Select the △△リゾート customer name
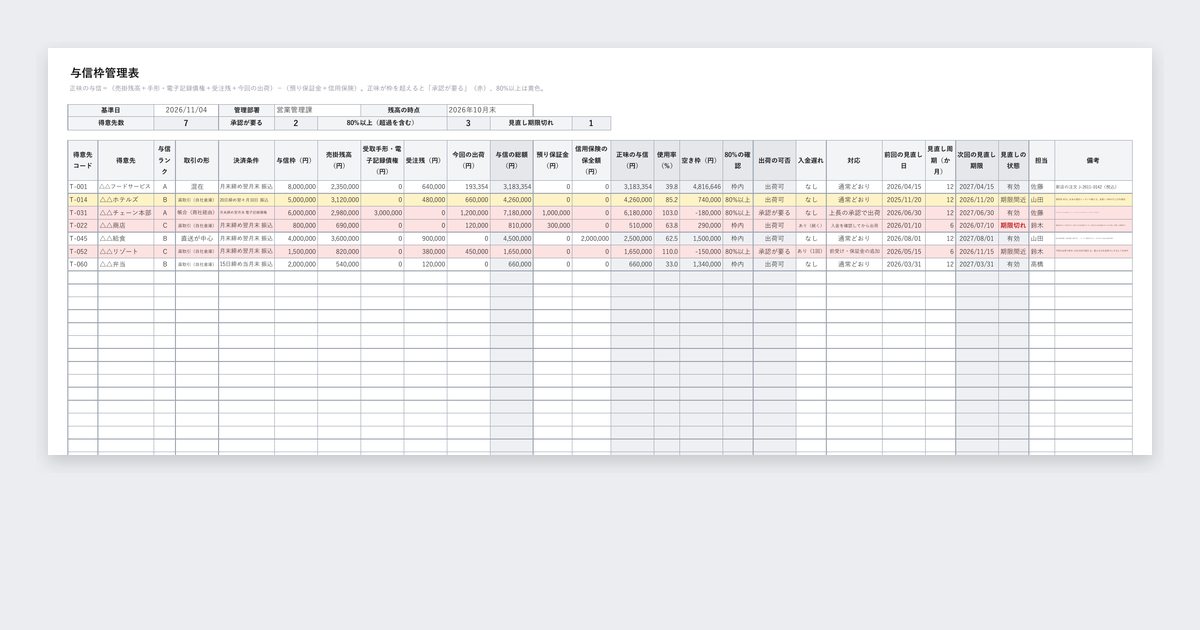1200x630 pixels. click(126, 252)
